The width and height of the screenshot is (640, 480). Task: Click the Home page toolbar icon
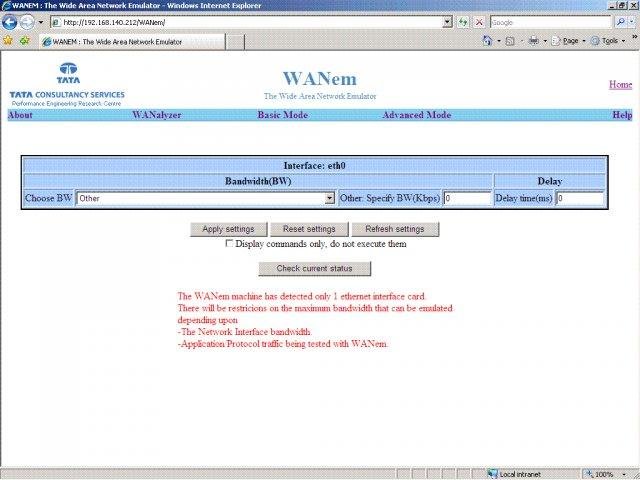487,40
